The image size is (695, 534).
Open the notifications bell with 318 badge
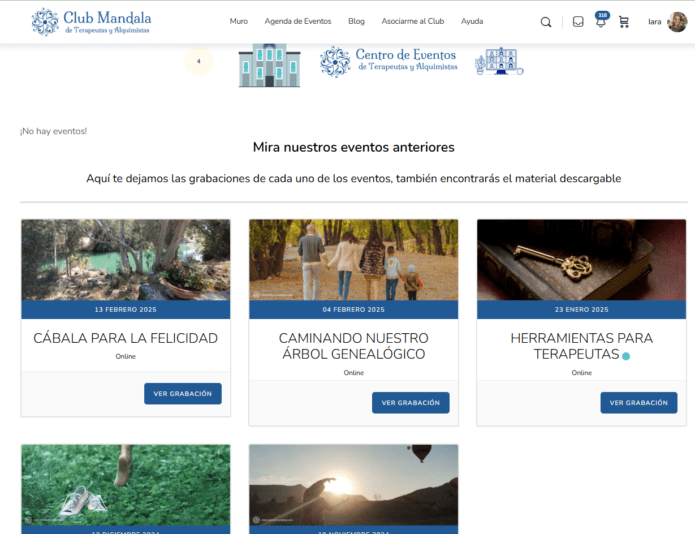[601, 20]
